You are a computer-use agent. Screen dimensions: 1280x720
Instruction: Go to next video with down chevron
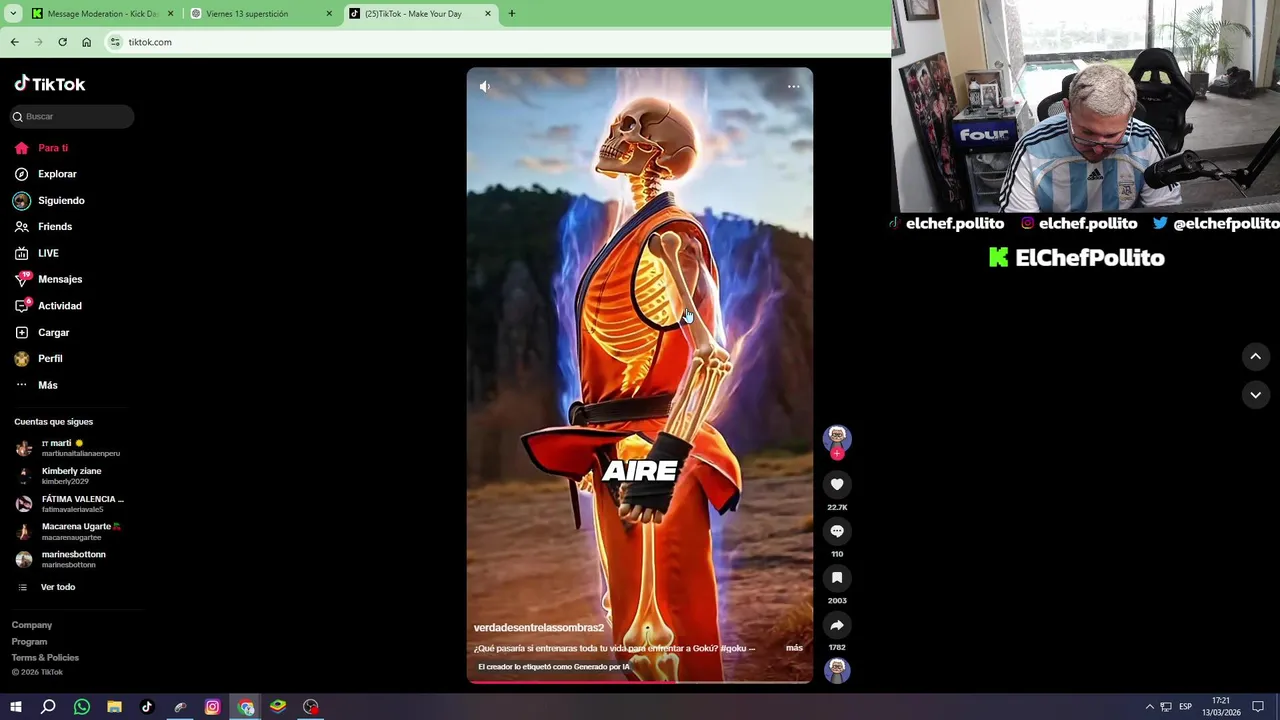pos(1255,395)
